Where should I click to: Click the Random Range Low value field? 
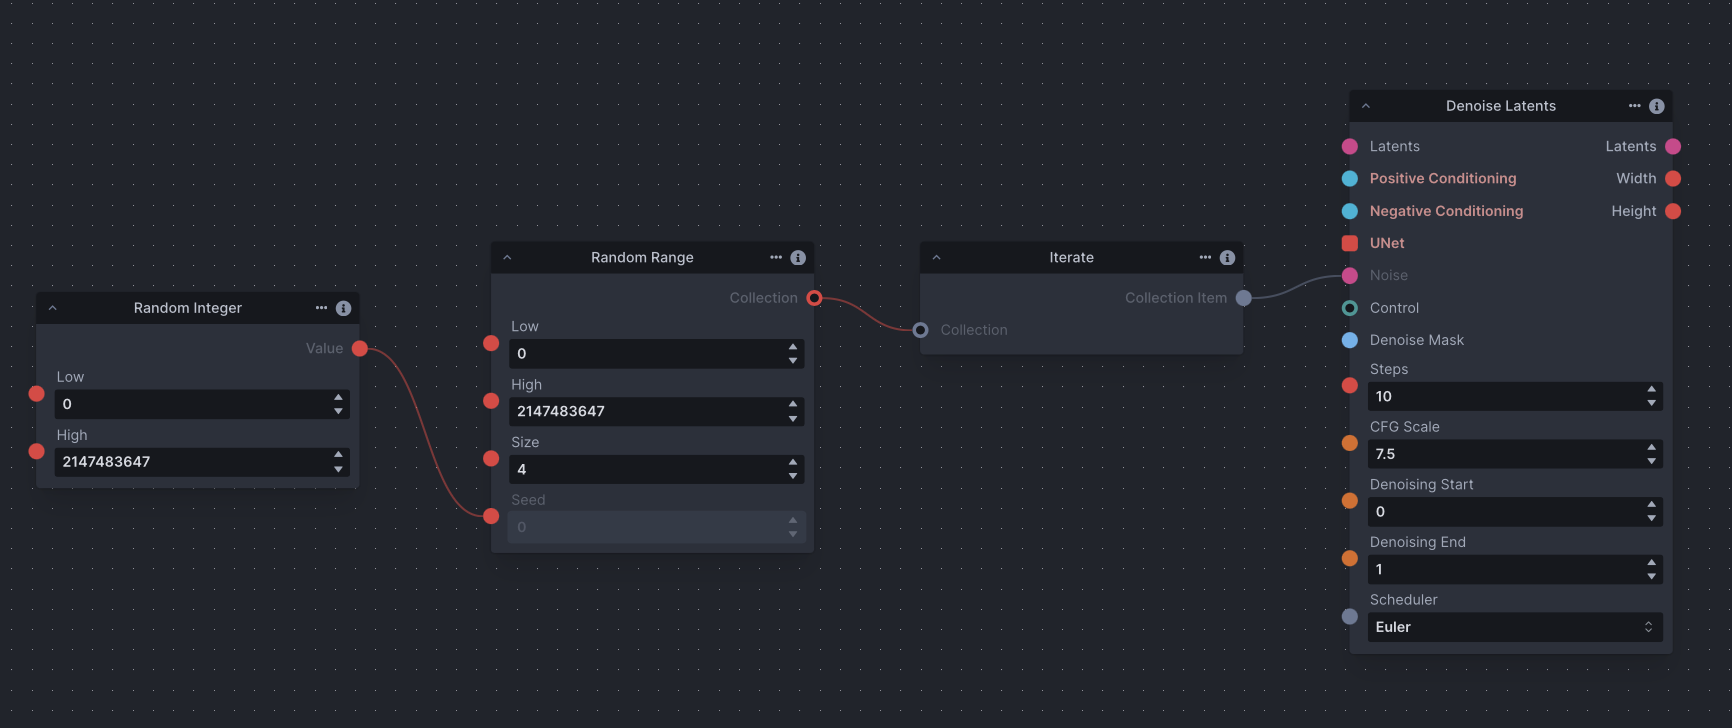657,354
